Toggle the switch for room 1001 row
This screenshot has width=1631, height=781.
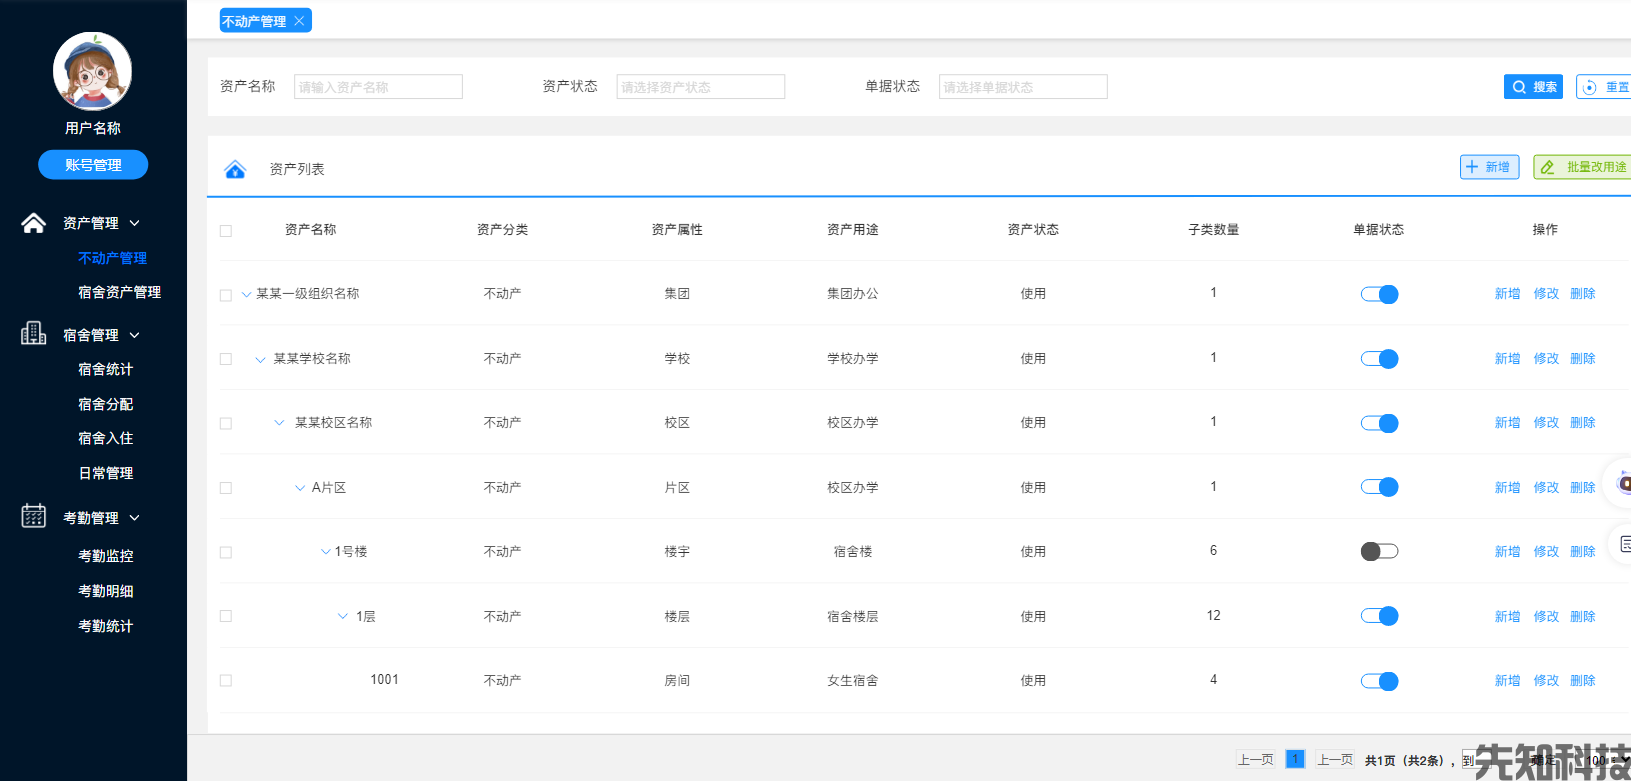click(x=1379, y=681)
